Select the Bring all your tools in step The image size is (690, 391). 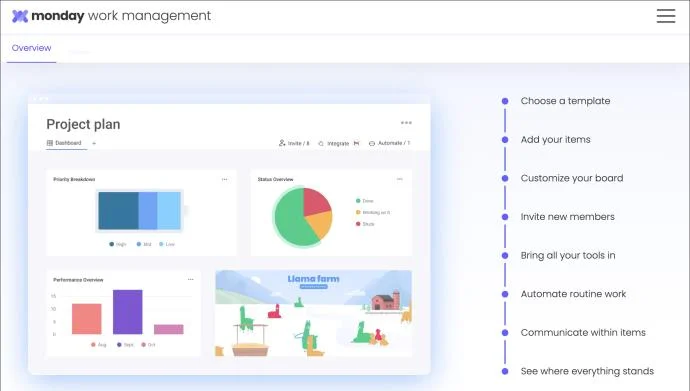point(568,256)
